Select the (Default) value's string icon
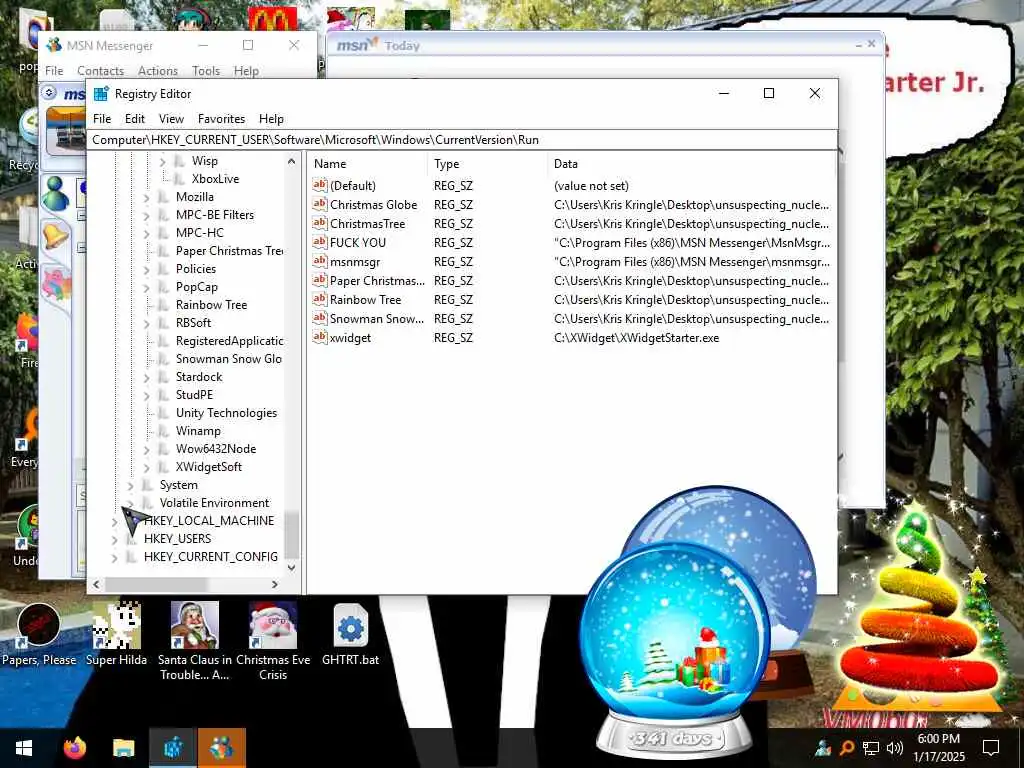The height and width of the screenshot is (768, 1024). [319, 185]
